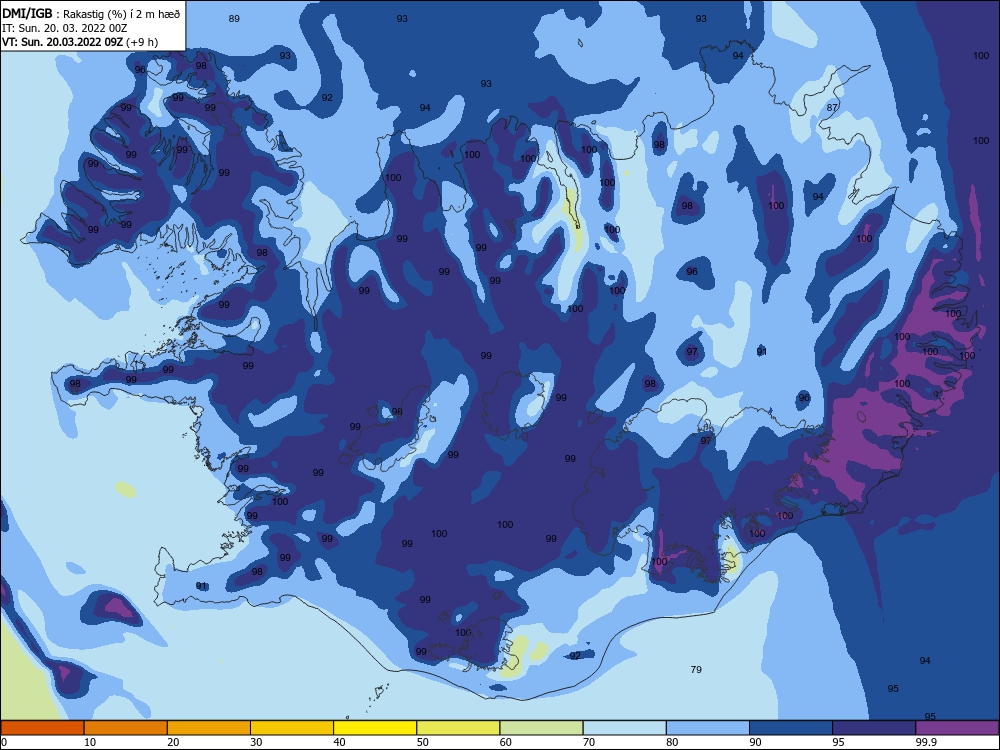This screenshot has width=1000, height=750.
Task: Click the 'VT: Sun. 20.03.2022 09Z (+9 h)' line
Action: point(80,42)
